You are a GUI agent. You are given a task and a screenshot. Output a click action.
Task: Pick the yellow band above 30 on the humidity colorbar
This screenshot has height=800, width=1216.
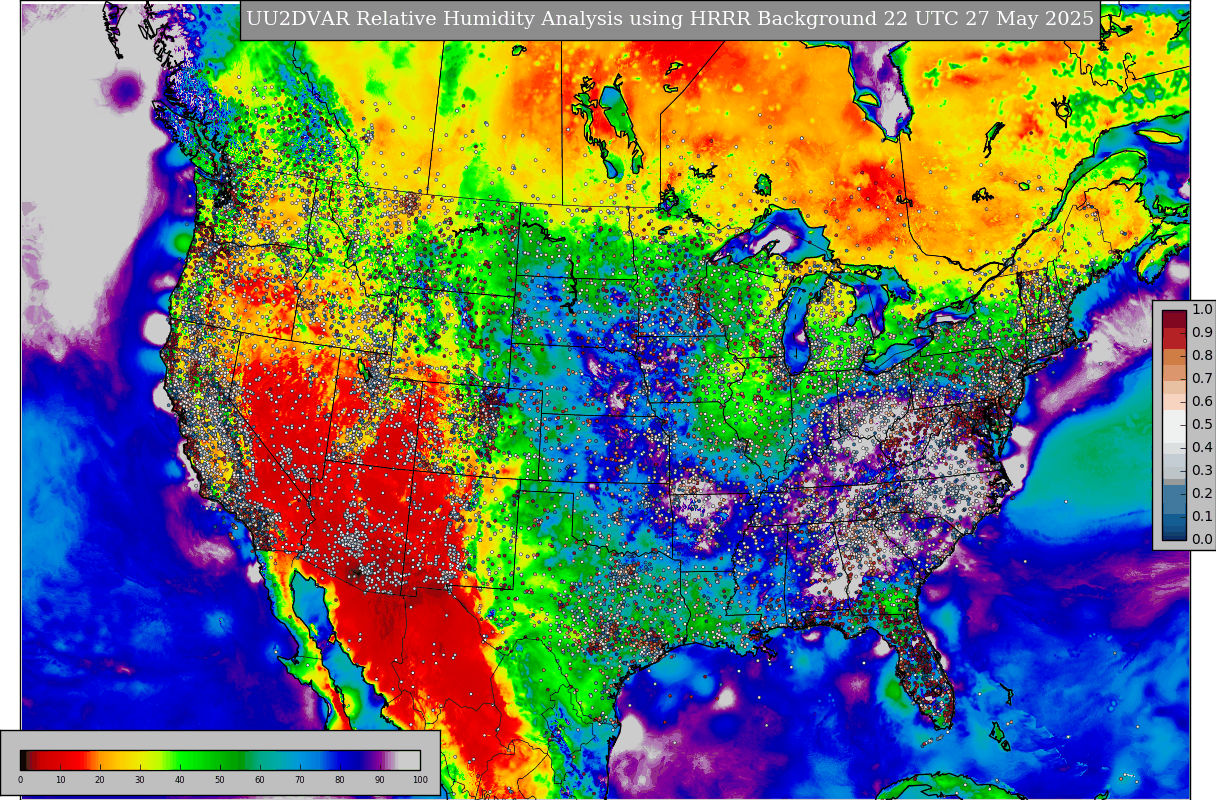(x=140, y=760)
